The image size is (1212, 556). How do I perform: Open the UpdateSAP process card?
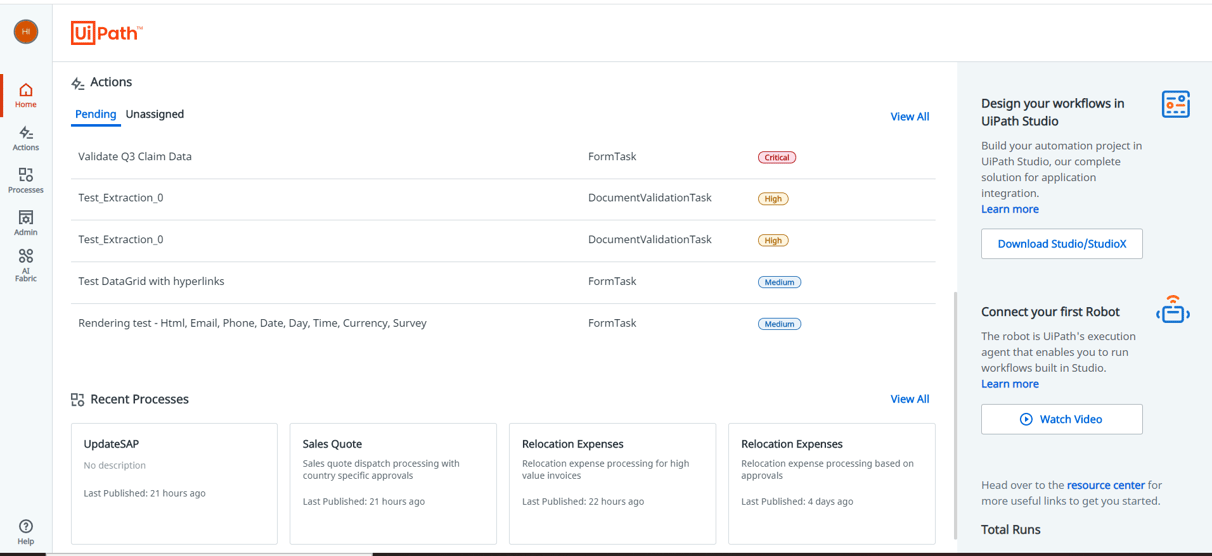(174, 484)
